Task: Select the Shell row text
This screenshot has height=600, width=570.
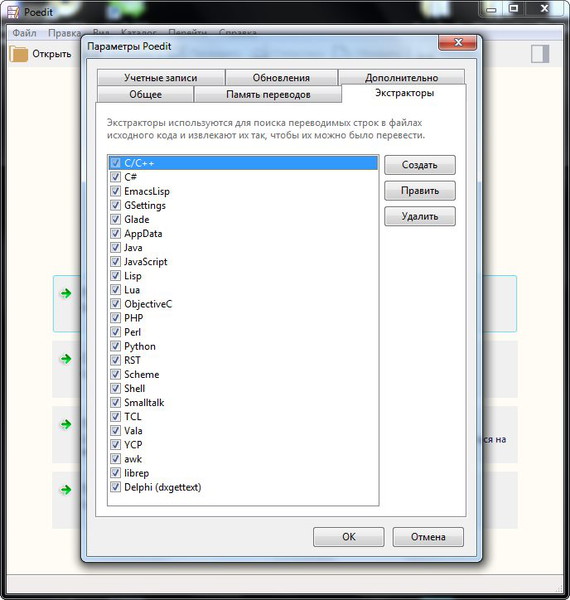Action: (135, 388)
